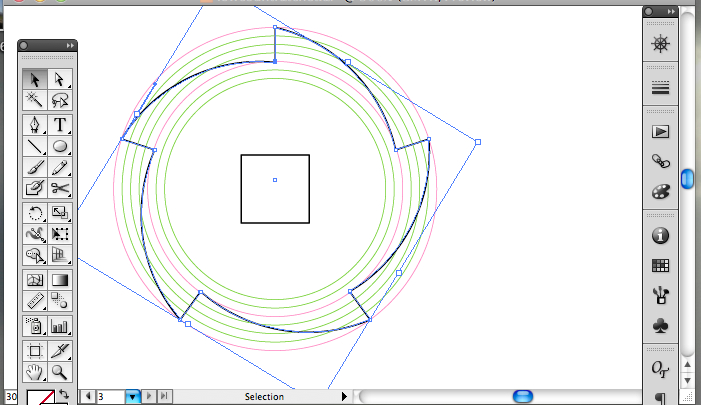Select the Slice (knife) tool
701x405 pixels.
coord(59,351)
